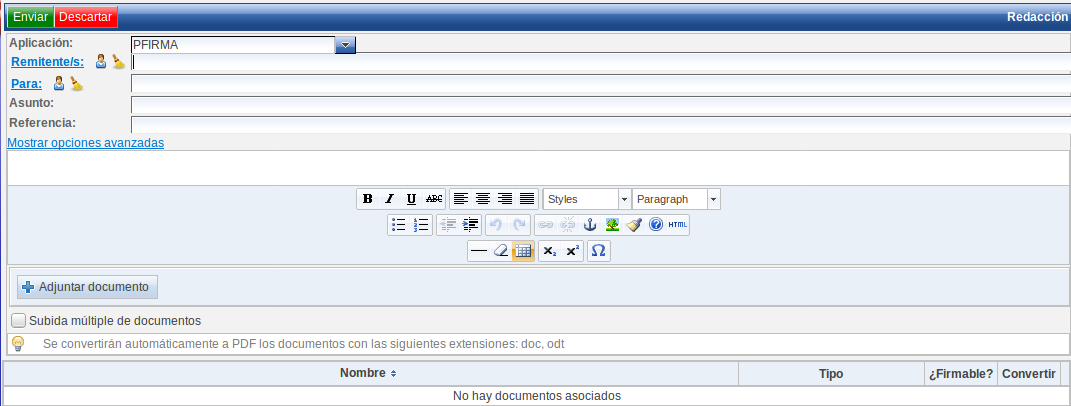Screen dimensions: 1071x406
Task: Align text right in the editor
Action: pyautogui.click(x=505, y=199)
